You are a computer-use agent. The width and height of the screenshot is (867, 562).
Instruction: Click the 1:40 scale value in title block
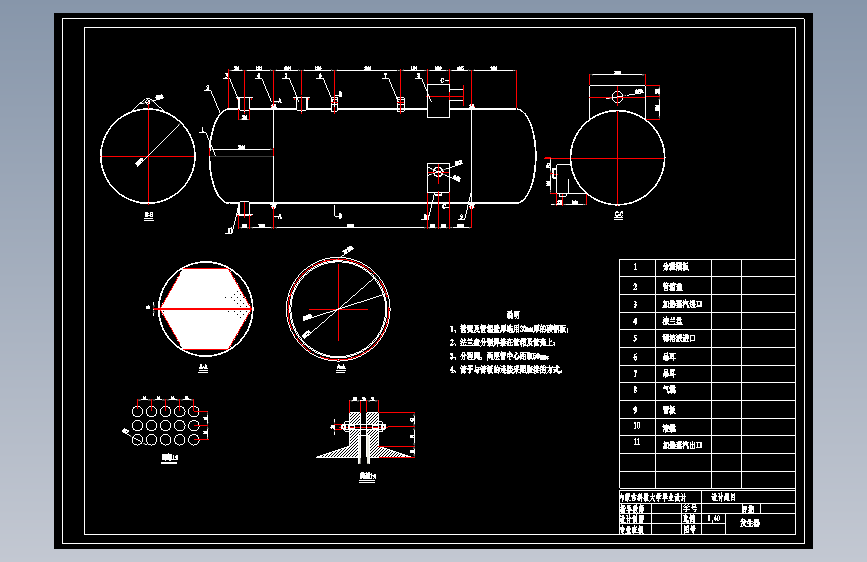point(714,518)
